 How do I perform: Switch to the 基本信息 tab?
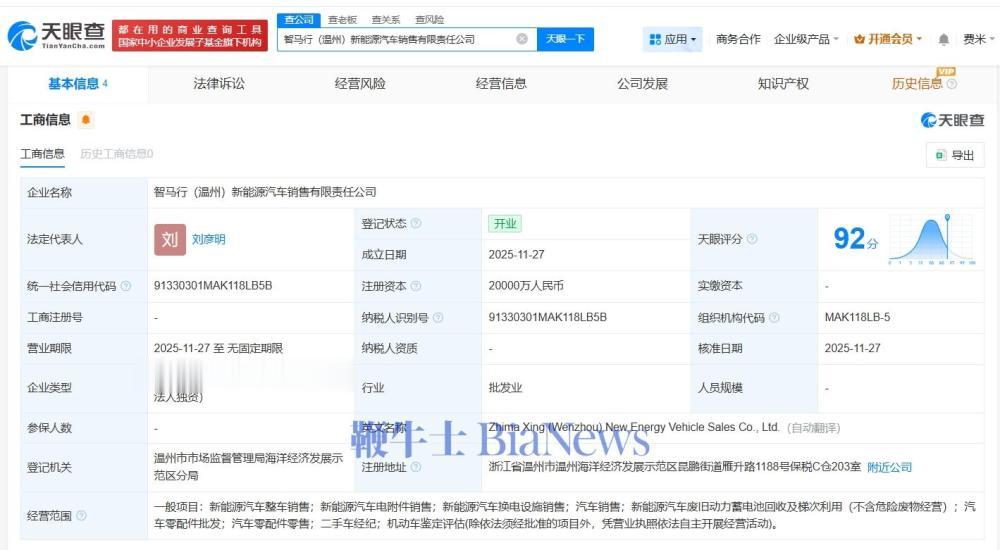point(78,84)
